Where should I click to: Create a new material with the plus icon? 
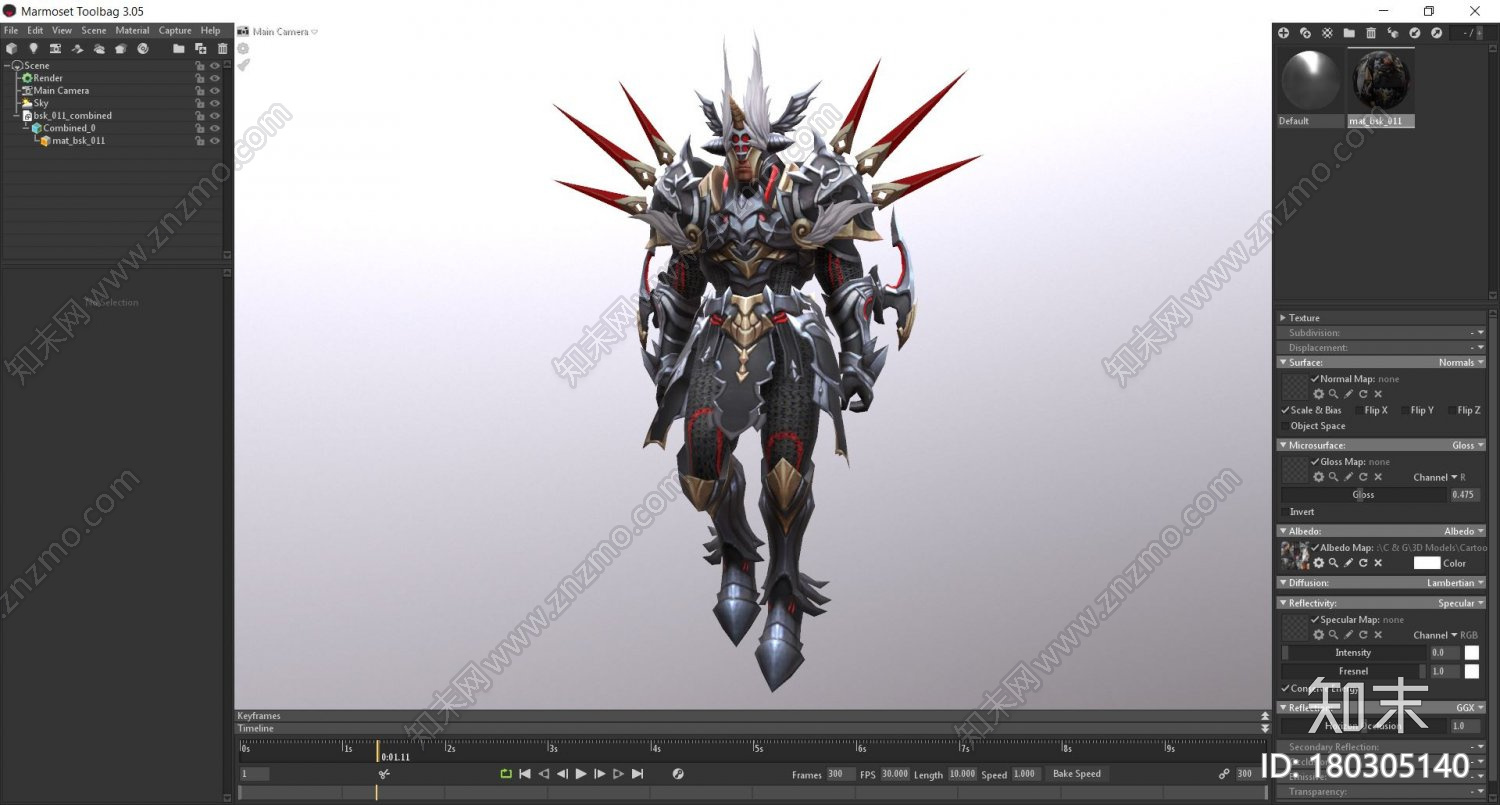(1284, 33)
